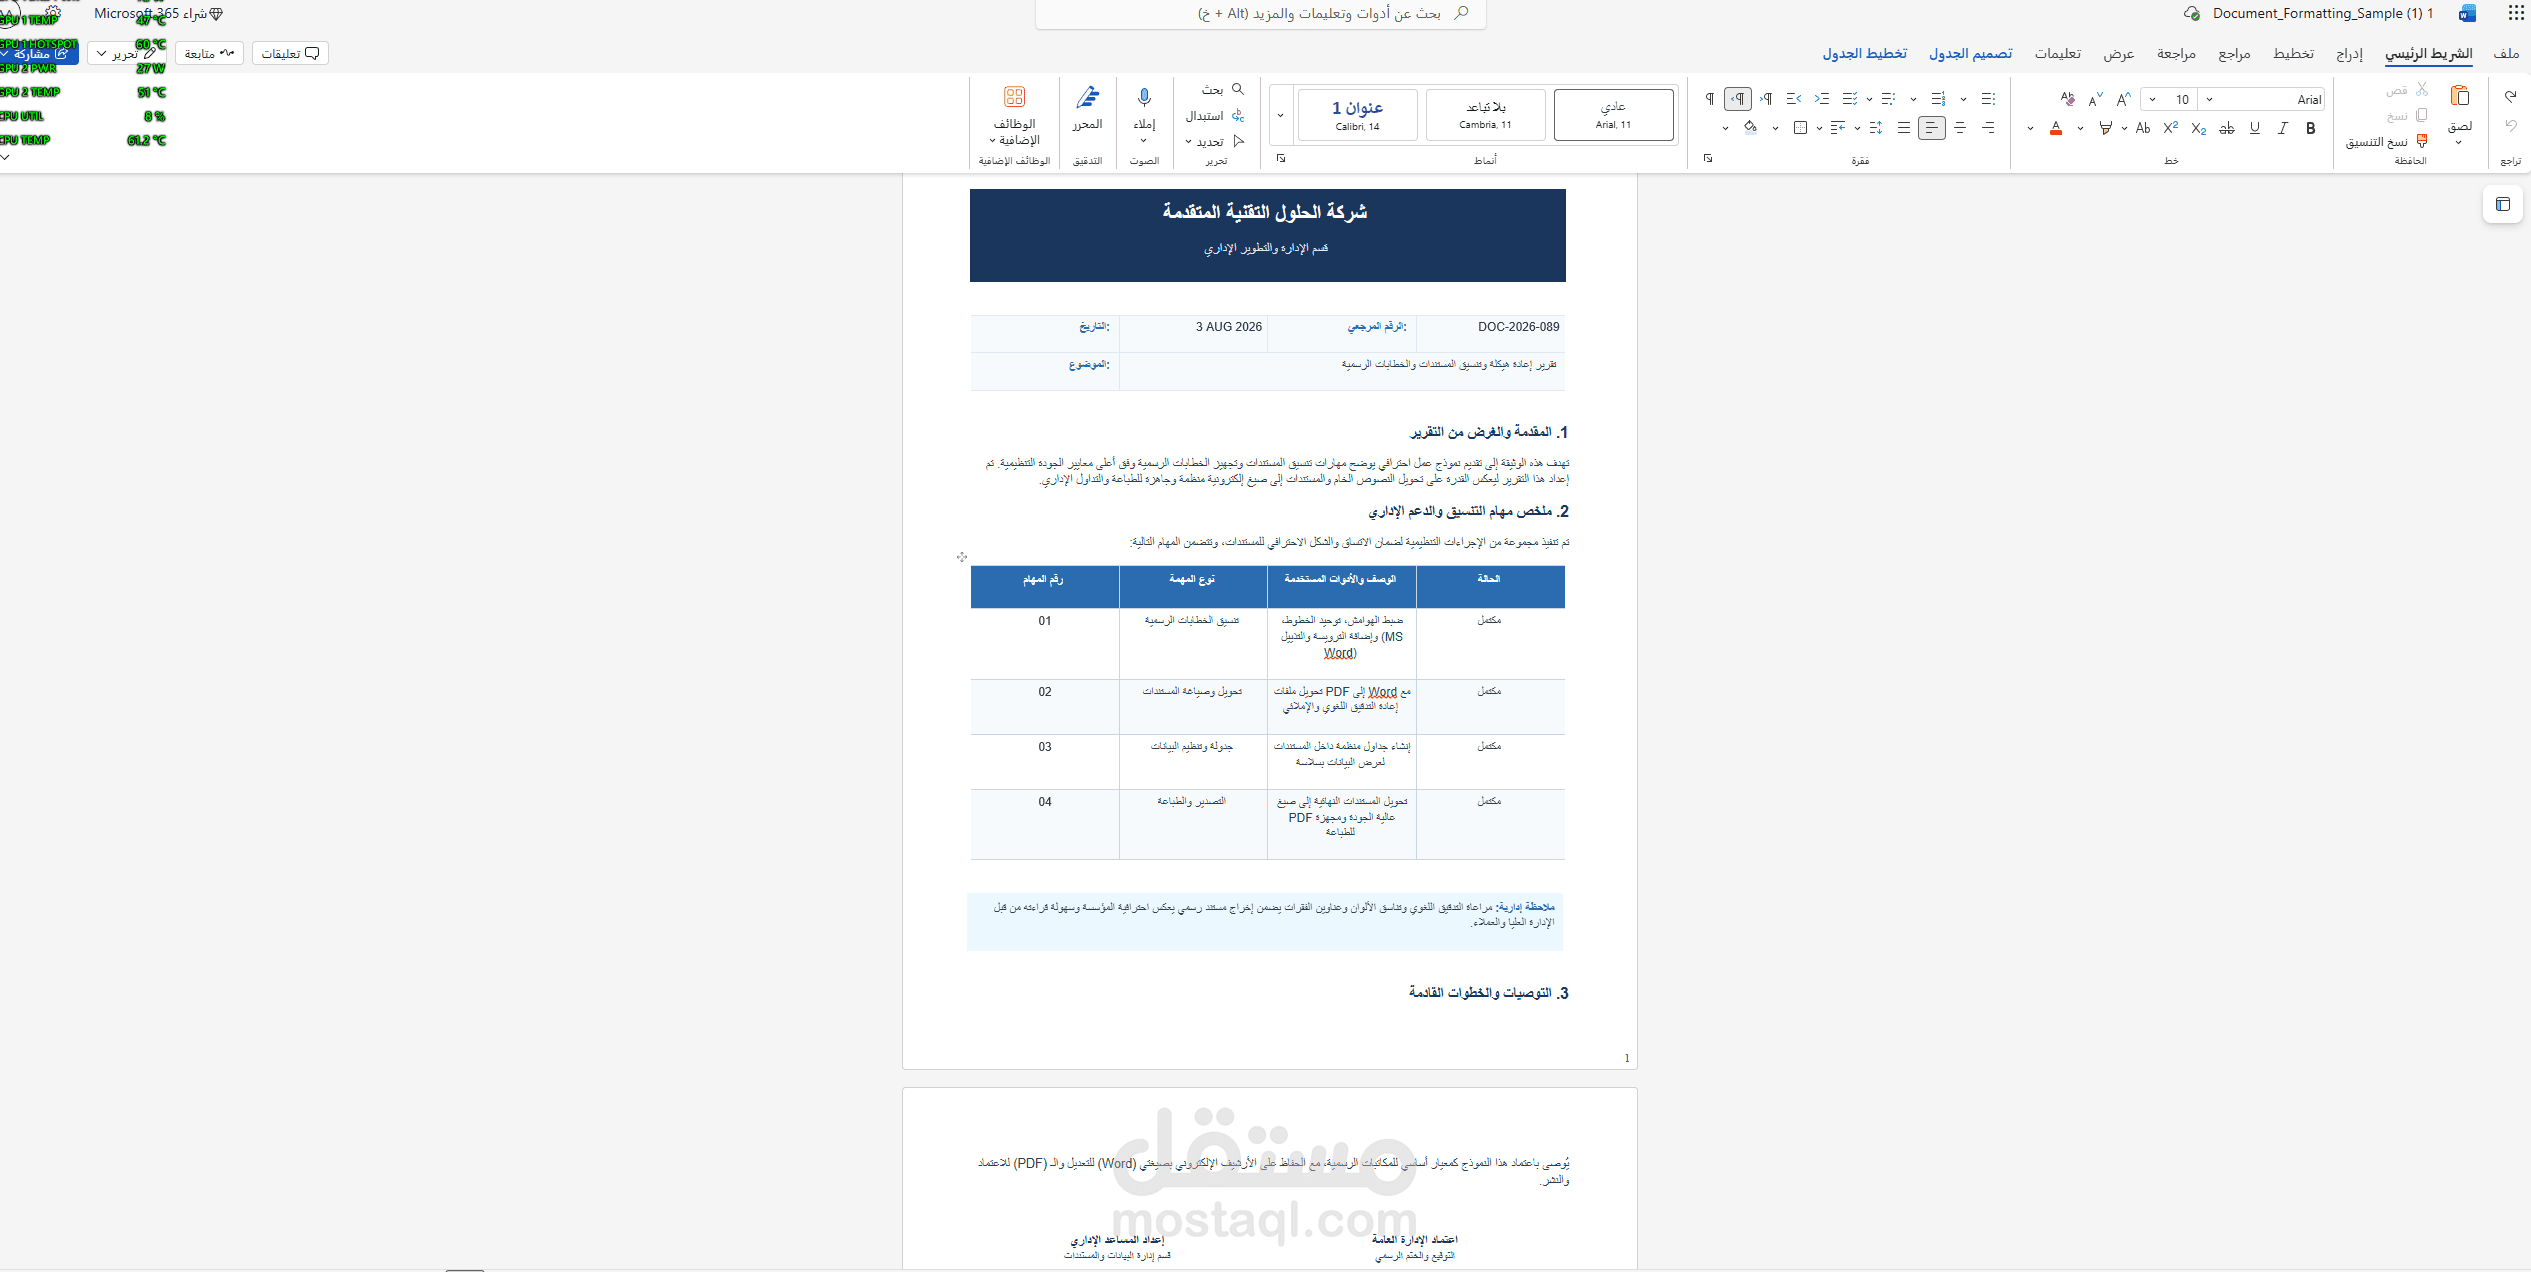
Task: Select the active left alignment button
Action: pos(1932,128)
